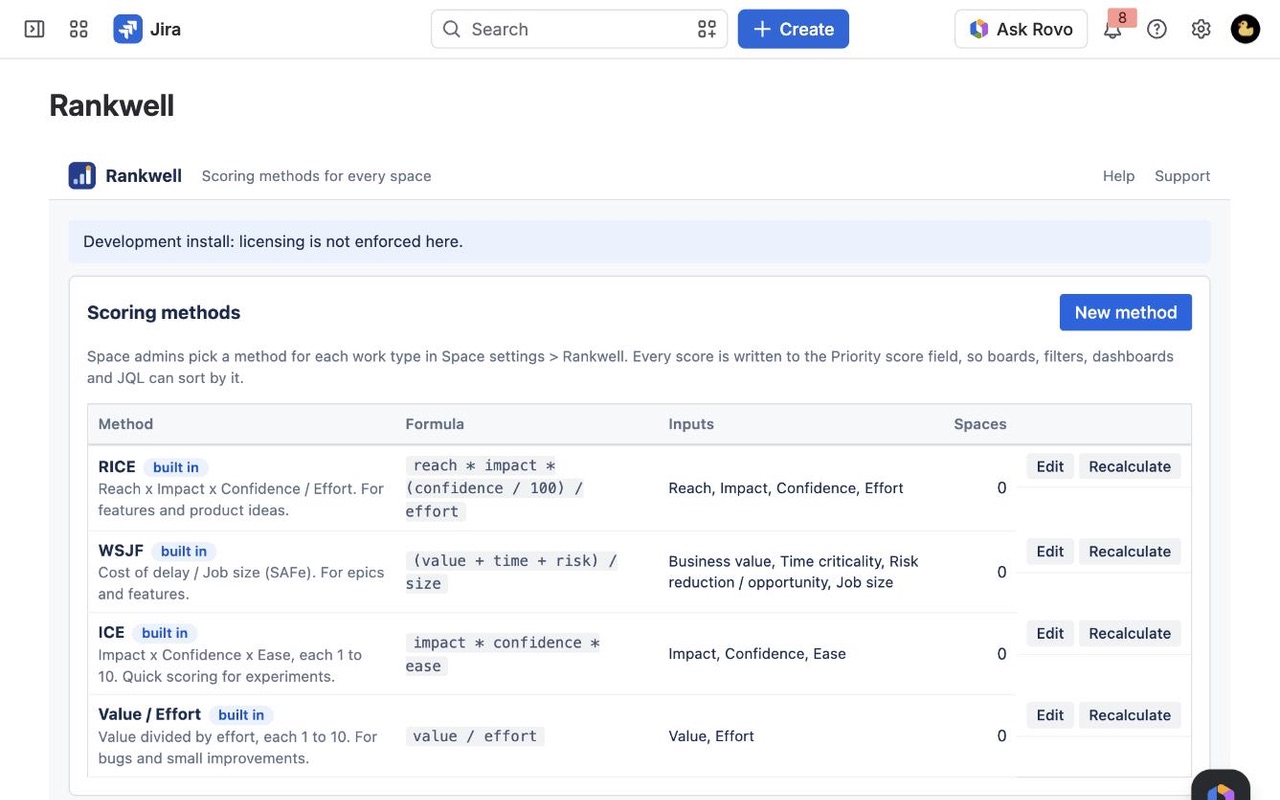This screenshot has width=1280, height=800.
Task: Recalculate the RICE method scores
Action: [x=1130, y=466]
